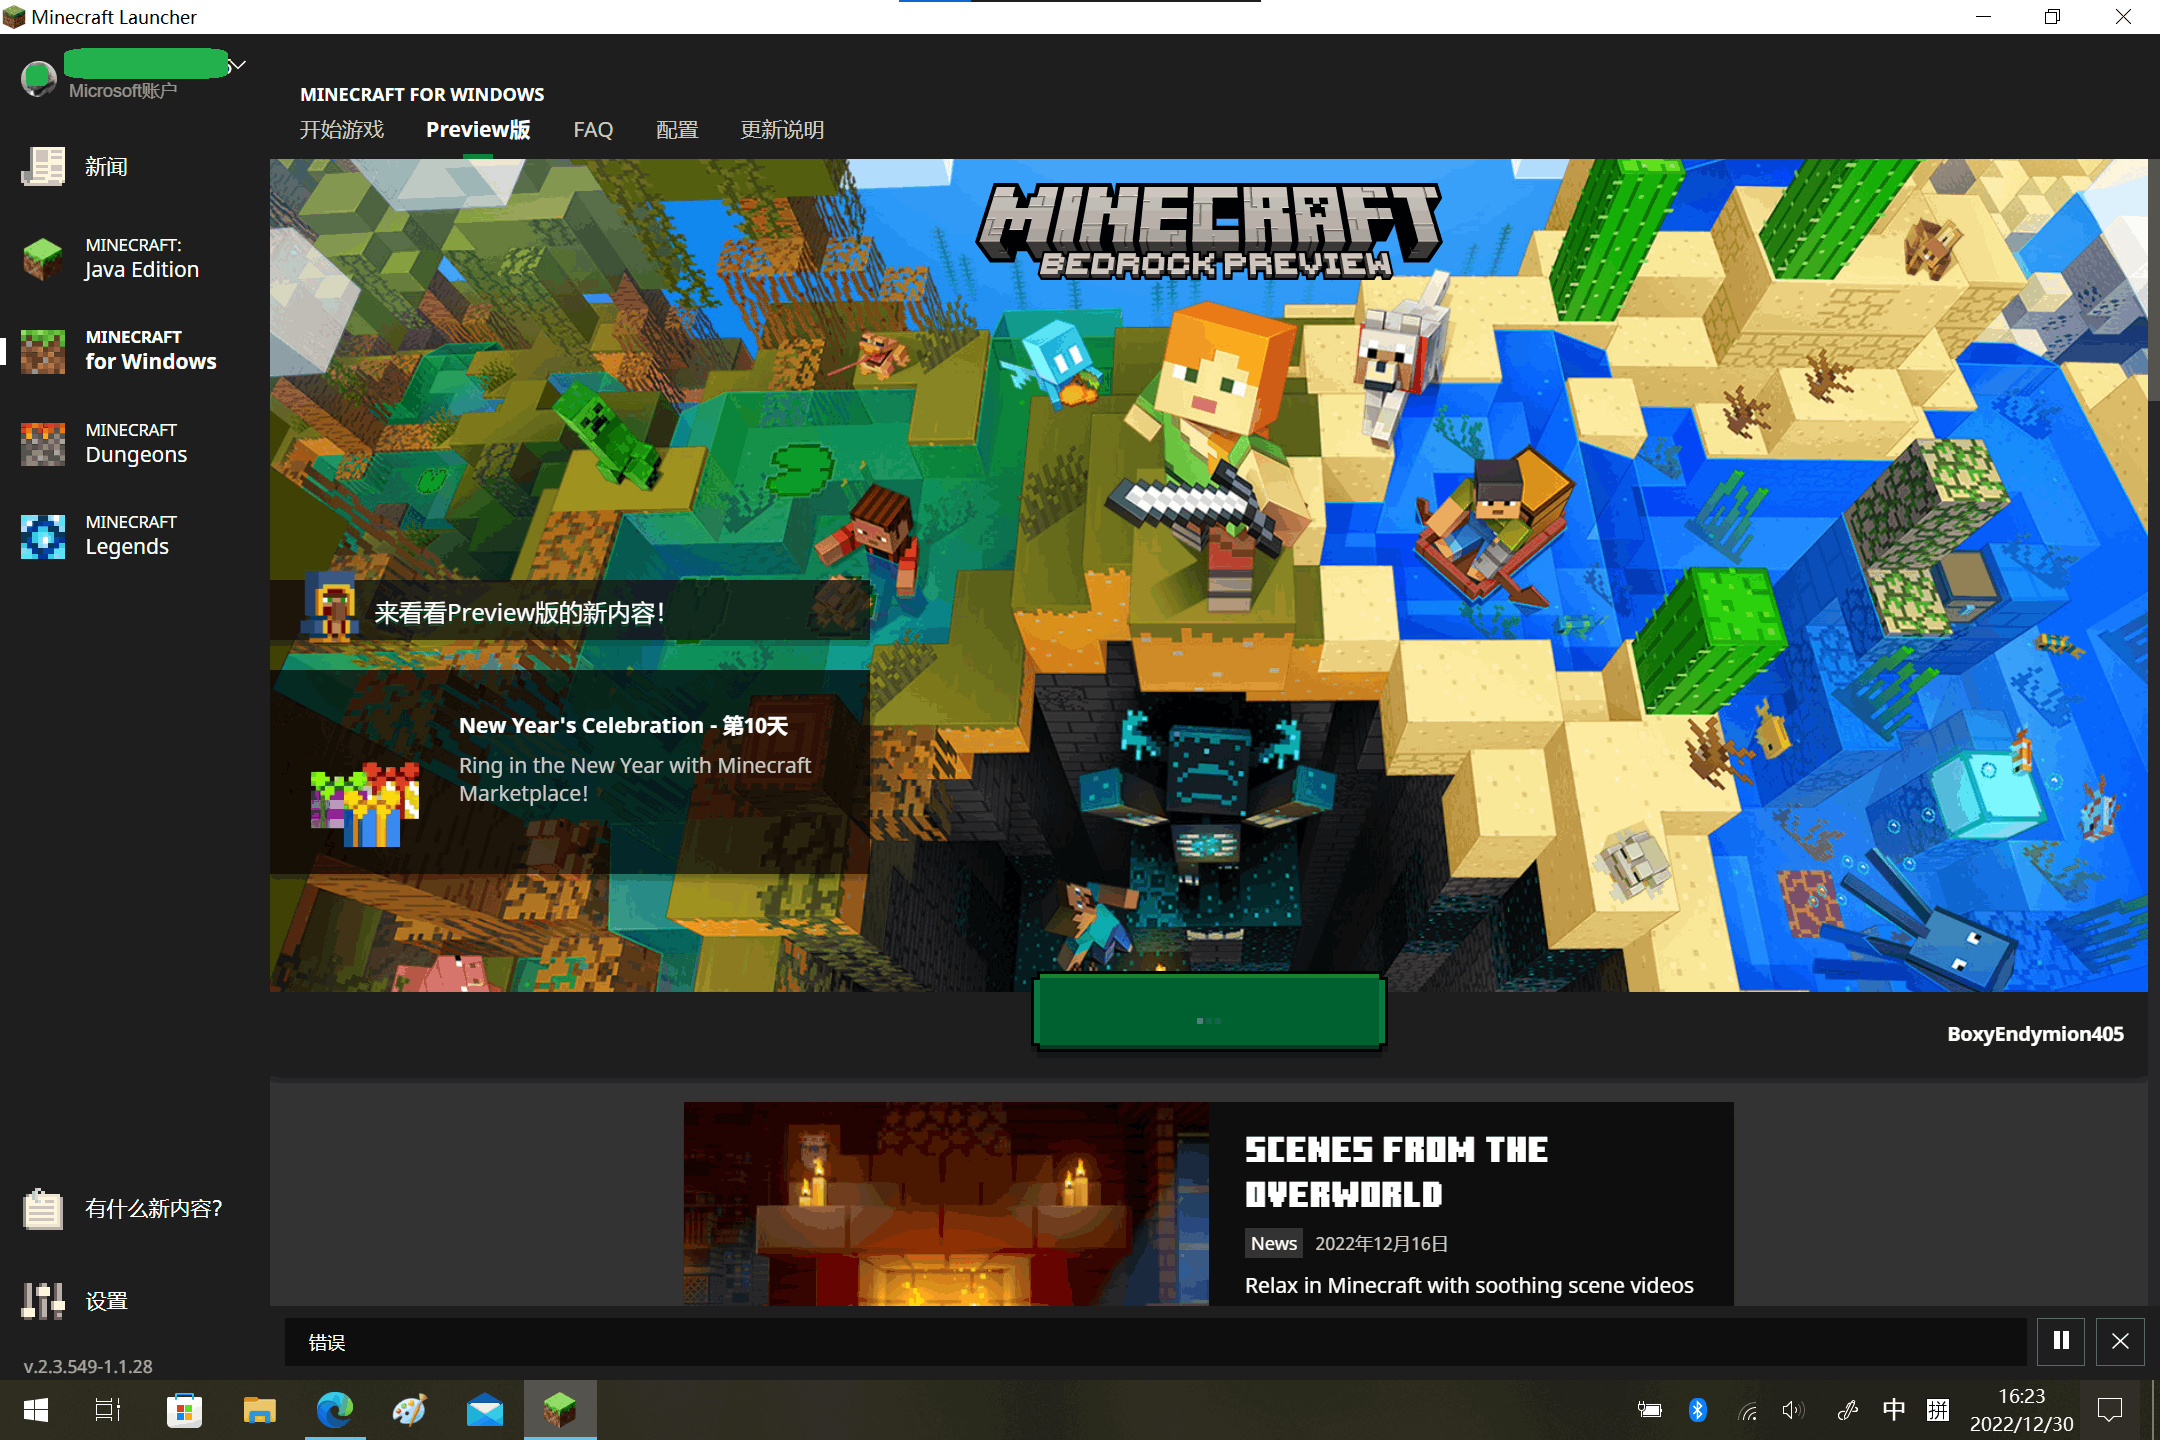This screenshot has height=1440, width=2160.
Task: Click the 来看看Preview版的新内容 banner
Action: (570, 611)
